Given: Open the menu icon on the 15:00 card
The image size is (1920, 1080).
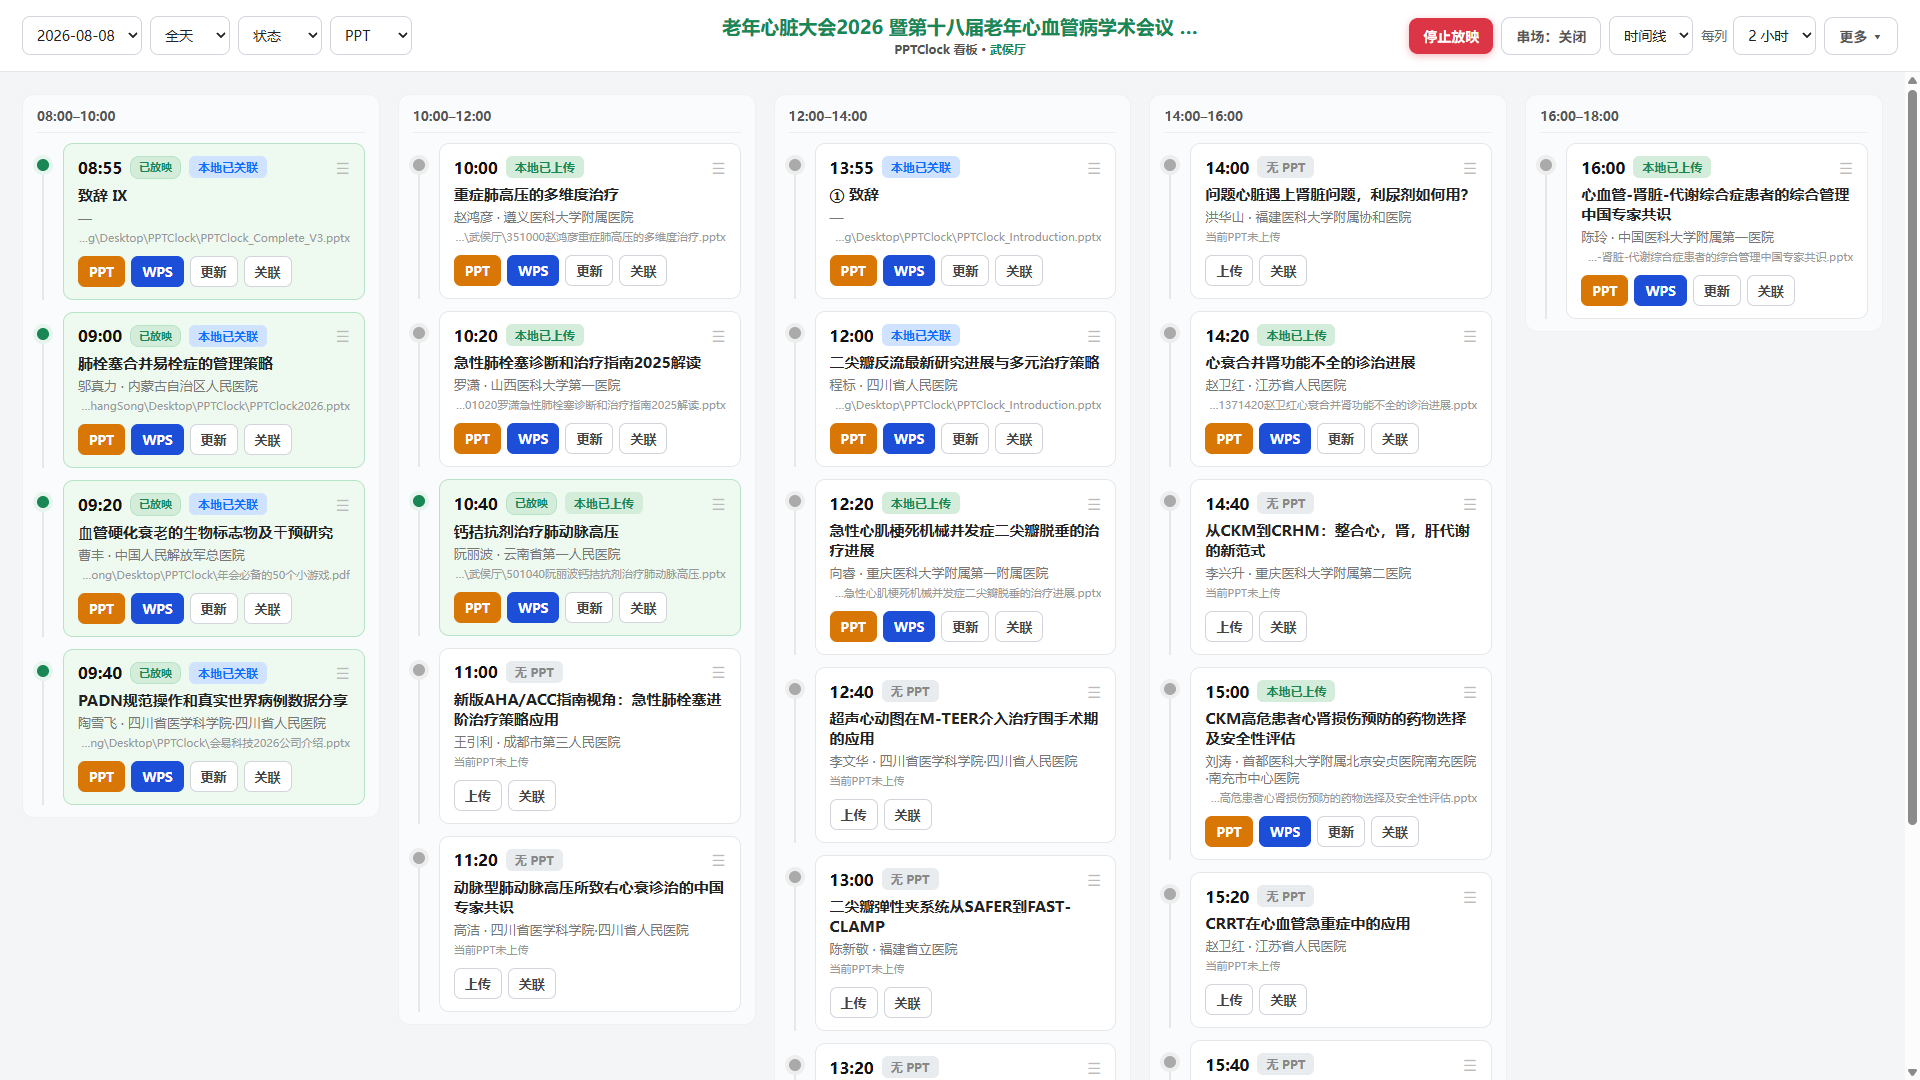Looking at the screenshot, I should point(1470,693).
